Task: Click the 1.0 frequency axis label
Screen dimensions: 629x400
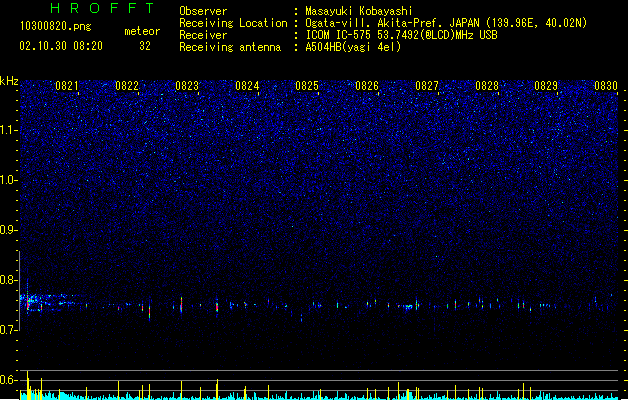Action: pyautogui.click(x=9, y=180)
